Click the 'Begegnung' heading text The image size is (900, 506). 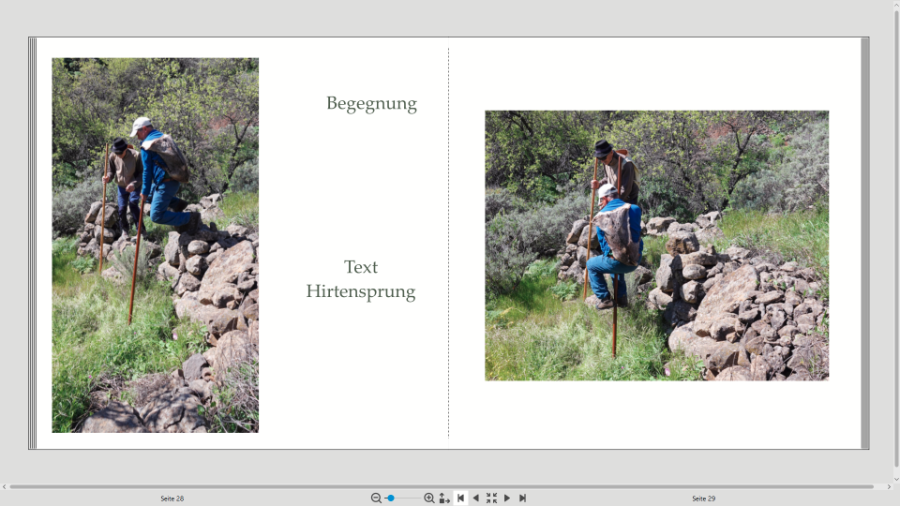point(371,104)
